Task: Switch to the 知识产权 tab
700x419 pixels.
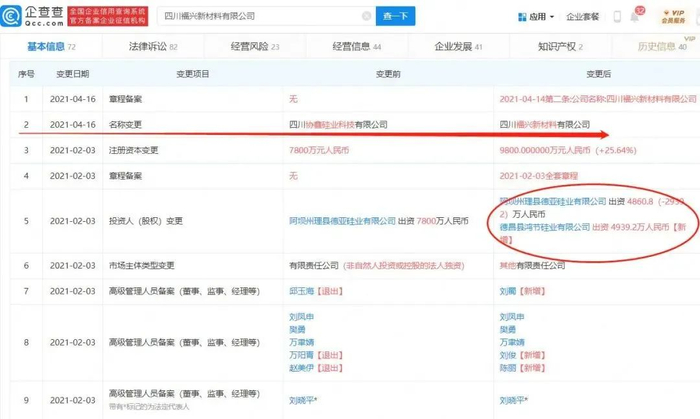Action: (560, 46)
